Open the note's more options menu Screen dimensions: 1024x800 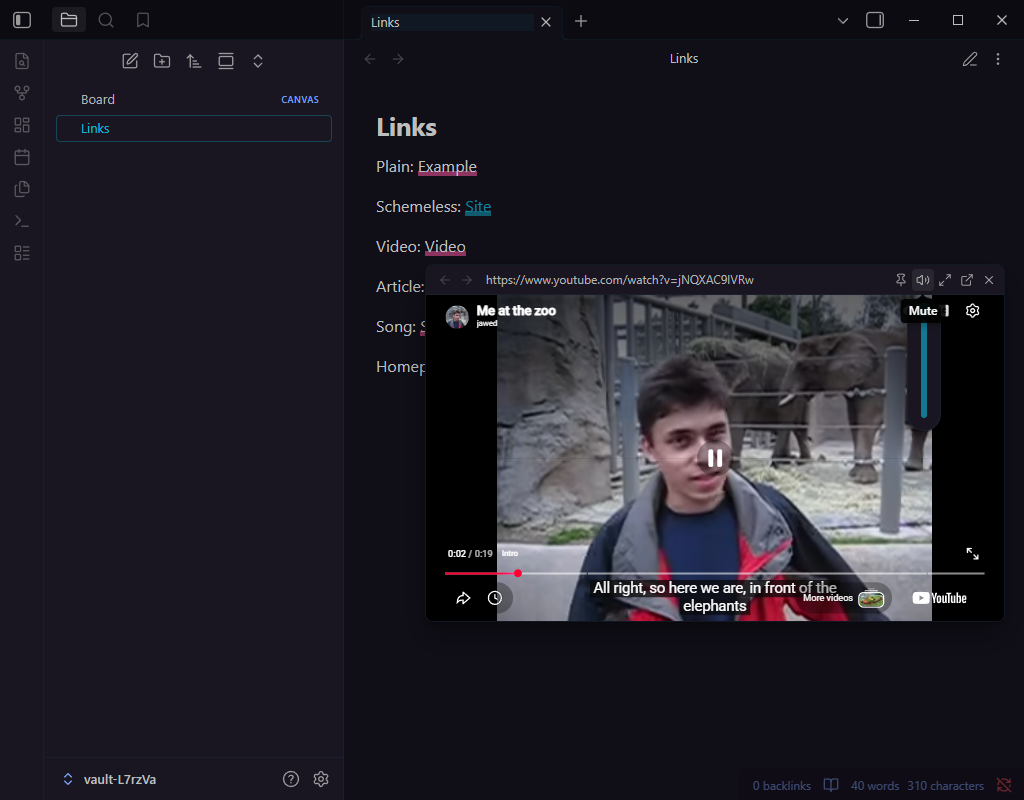[x=998, y=59]
